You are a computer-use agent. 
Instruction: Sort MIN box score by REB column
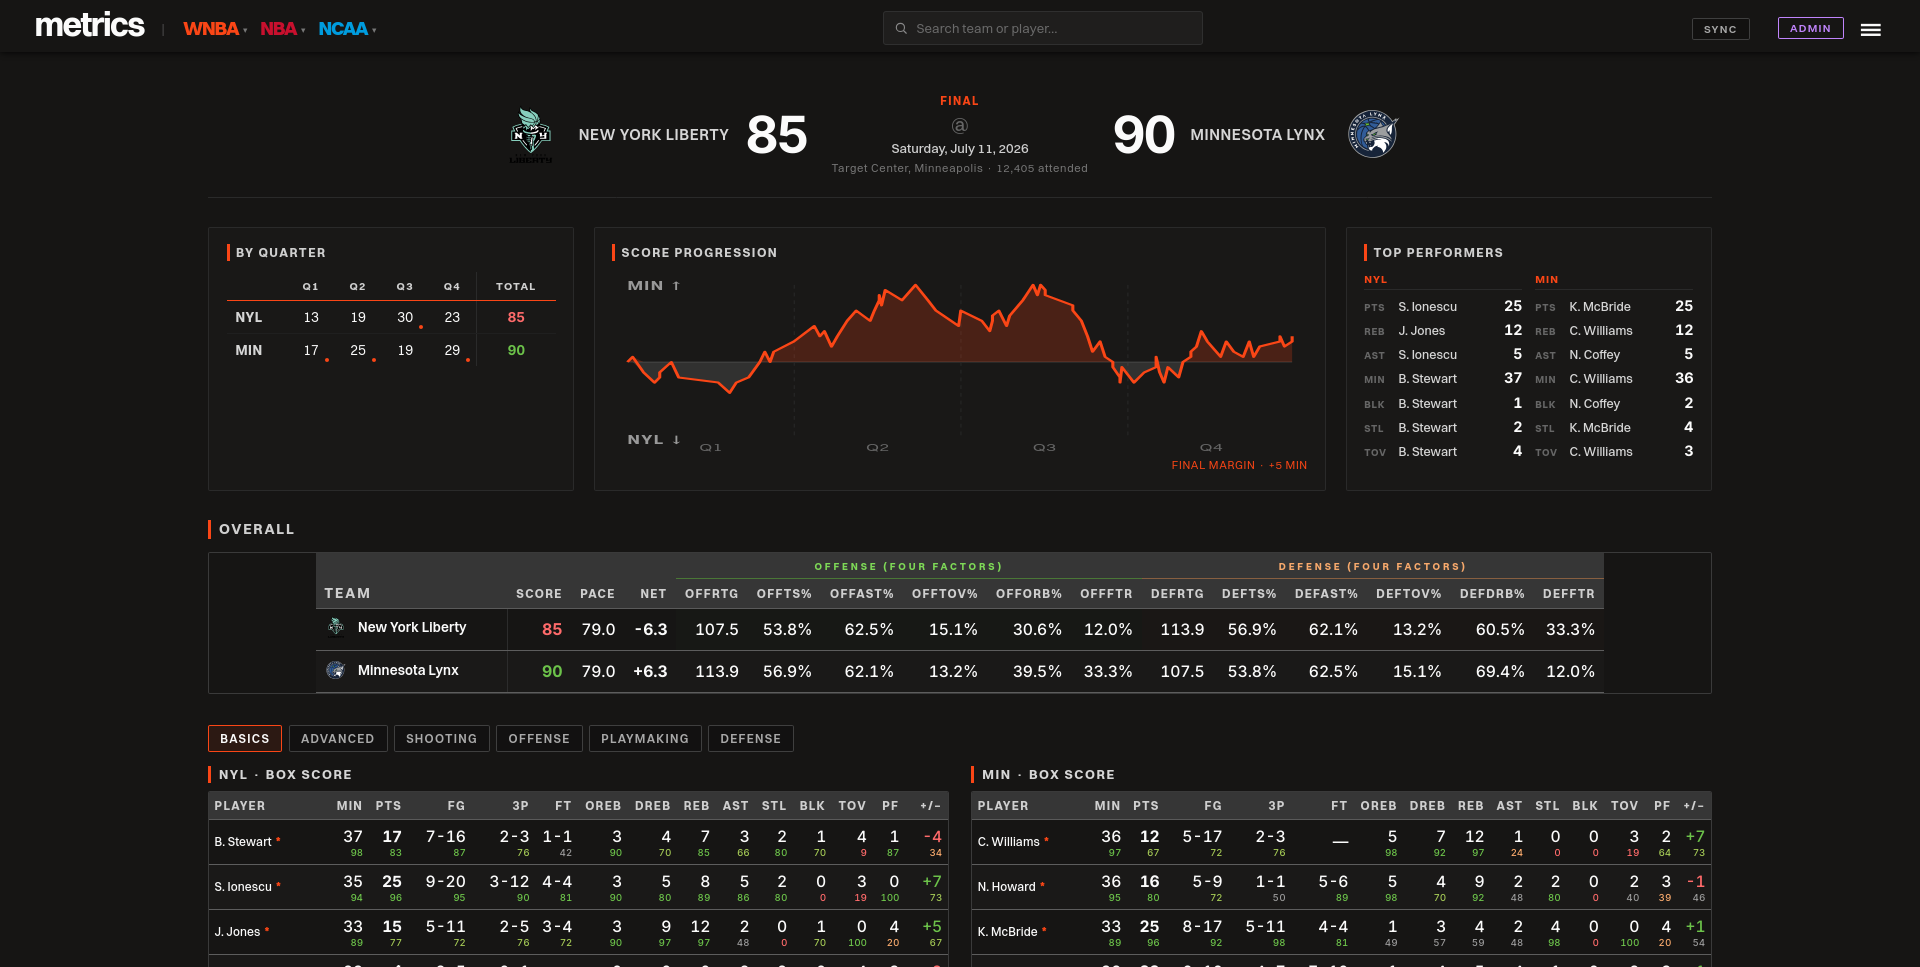click(1470, 806)
